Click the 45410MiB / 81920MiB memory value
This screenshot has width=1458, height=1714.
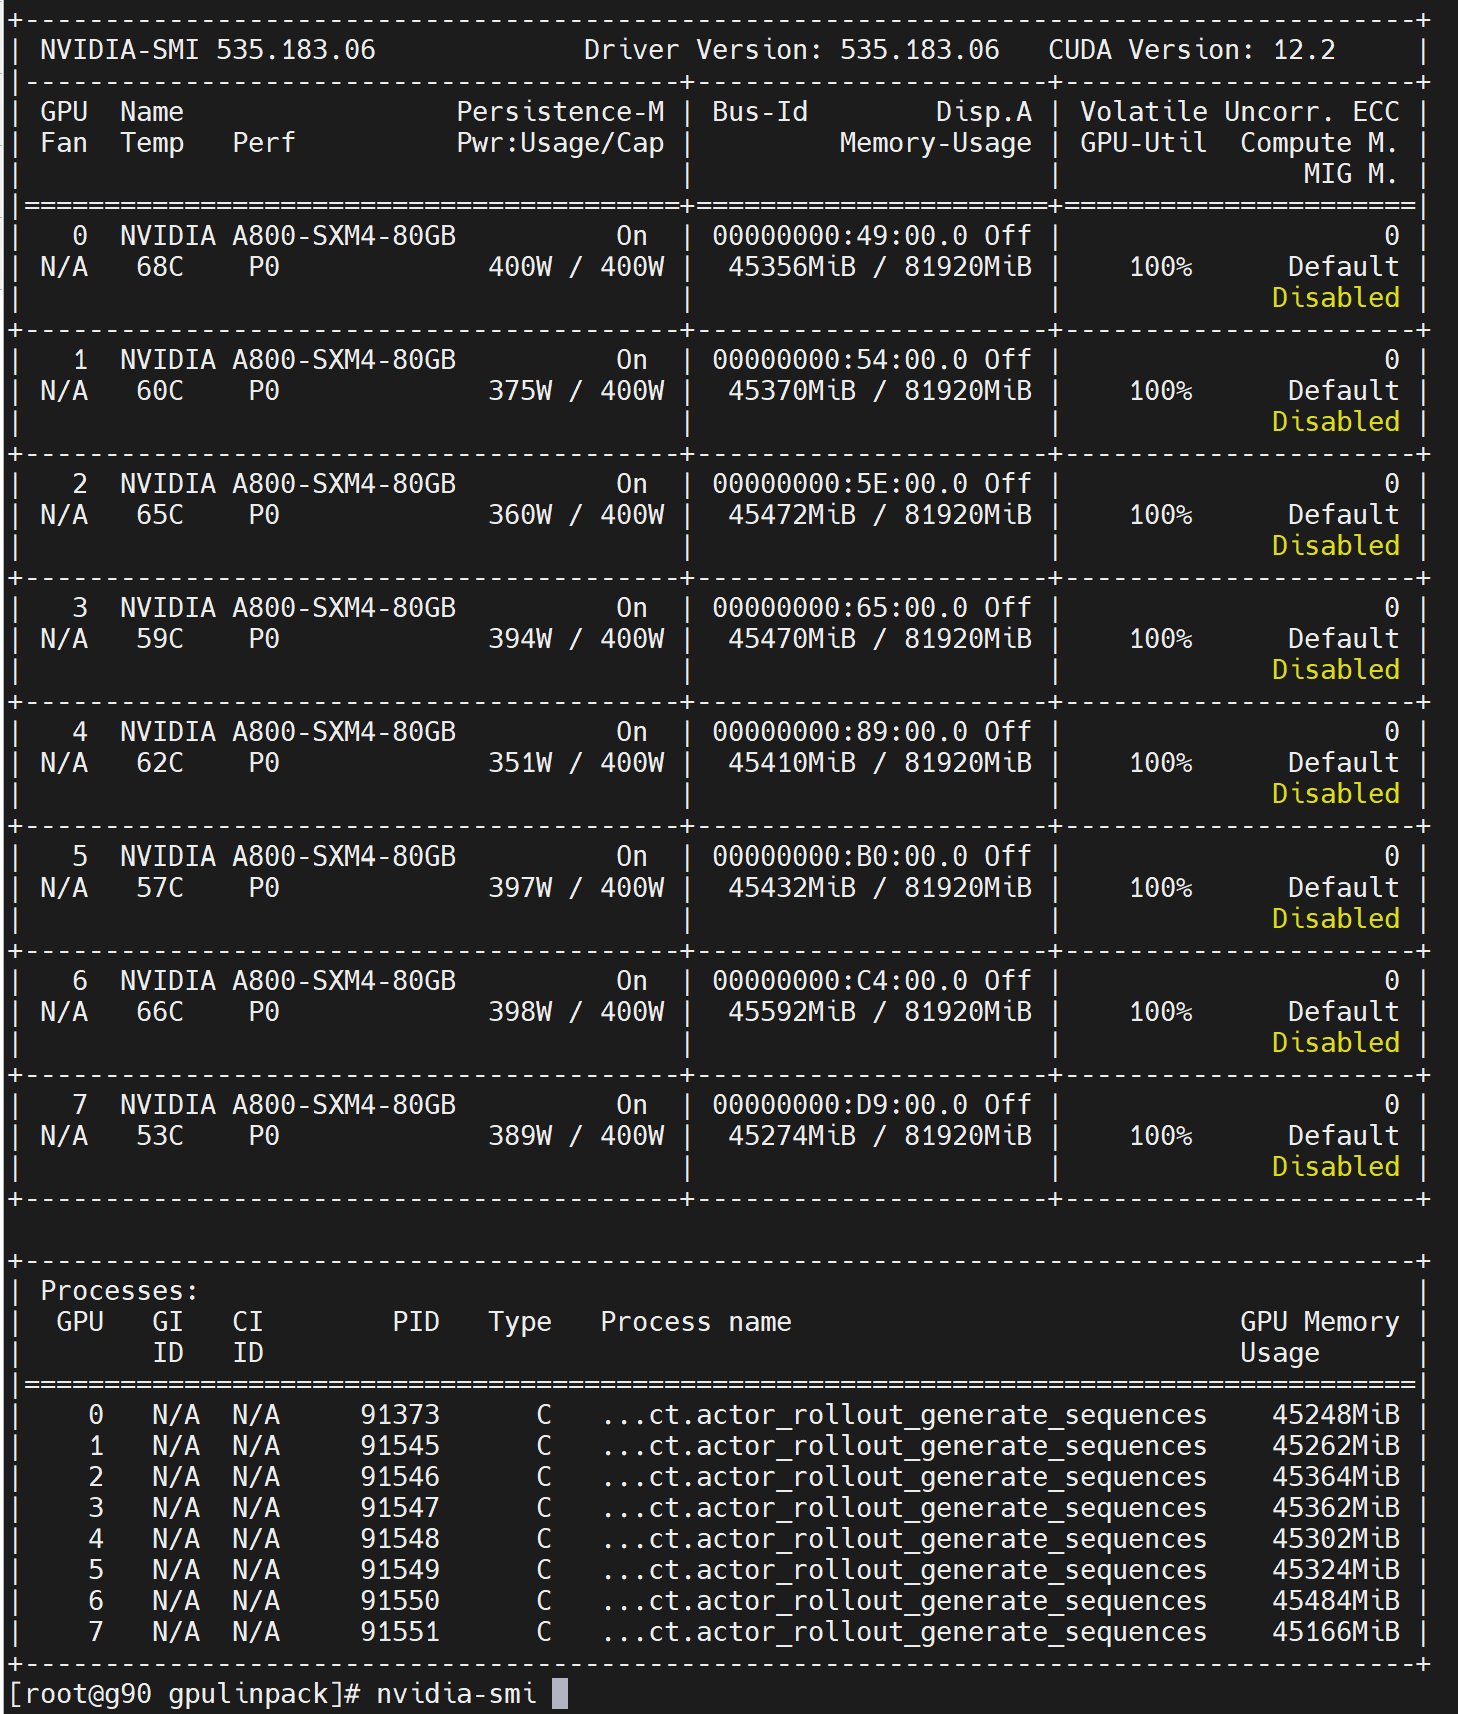tap(879, 763)
